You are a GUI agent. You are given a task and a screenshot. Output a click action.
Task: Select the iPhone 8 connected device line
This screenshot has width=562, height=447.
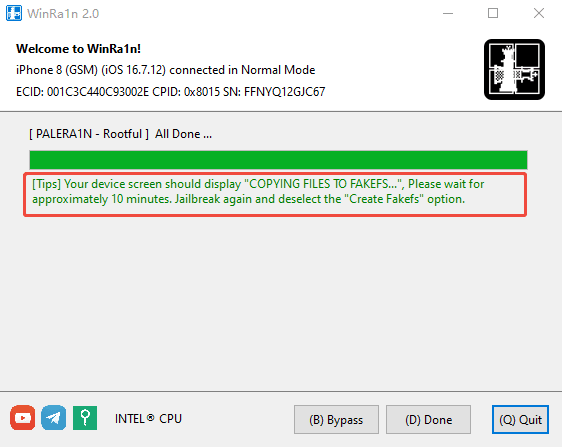[x=166, y=70]
